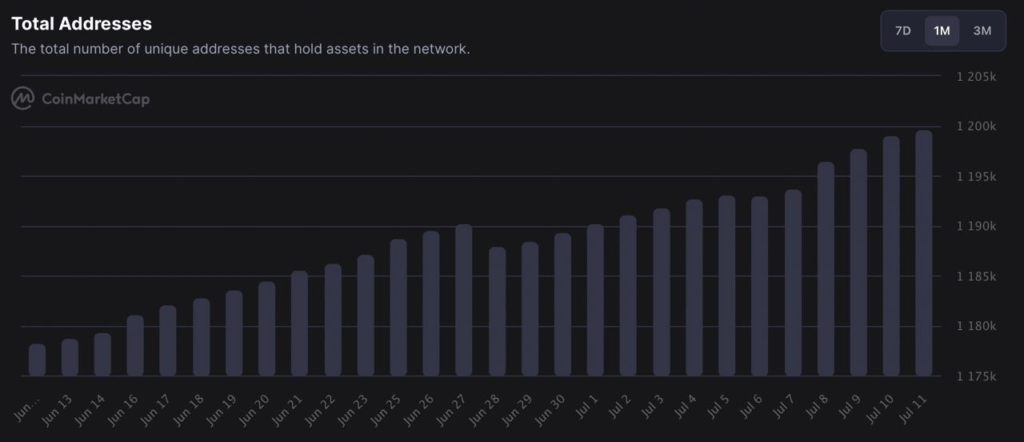Click the Jun 25 bar
1024x442 pixels.
click(398, 308)
